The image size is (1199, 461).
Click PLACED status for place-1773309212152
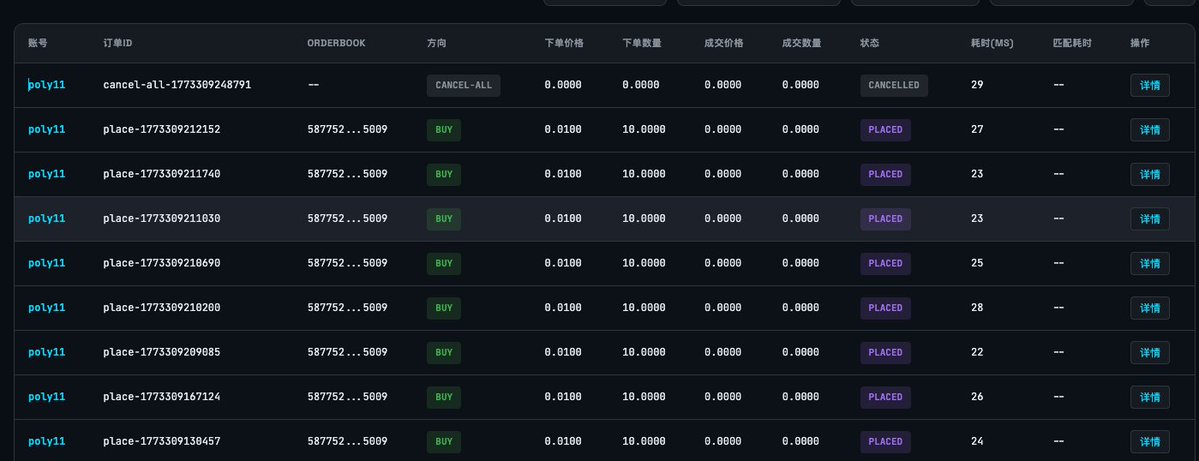(x=885, y=130)
